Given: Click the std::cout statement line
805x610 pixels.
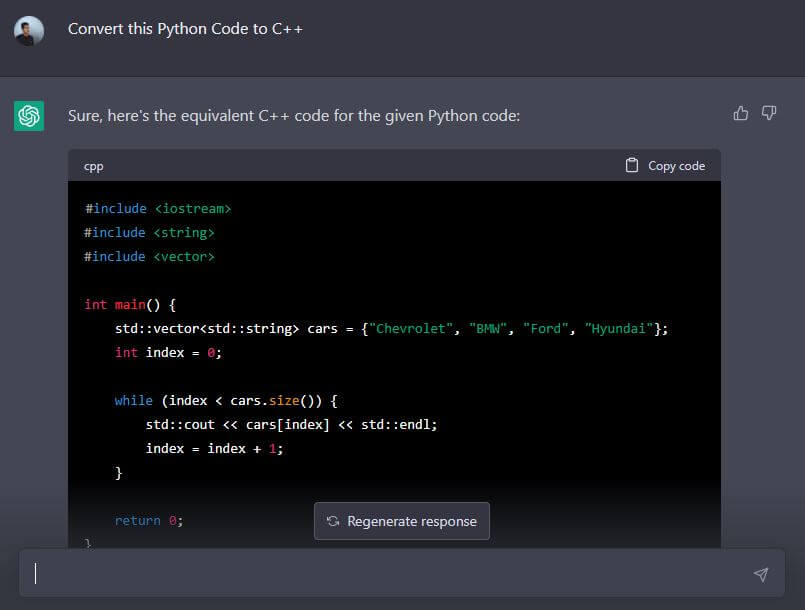Looking at the screenshot, I should point(291,424).
